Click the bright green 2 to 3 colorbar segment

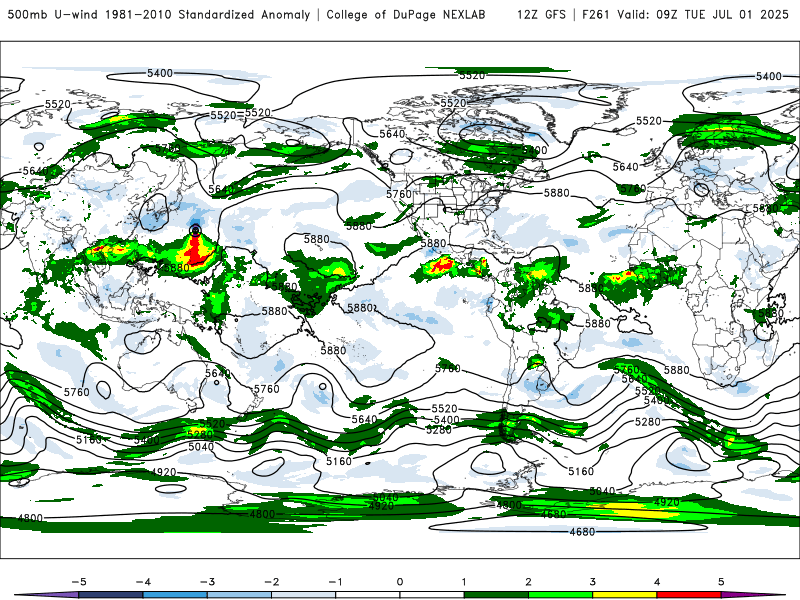point(560,595)
